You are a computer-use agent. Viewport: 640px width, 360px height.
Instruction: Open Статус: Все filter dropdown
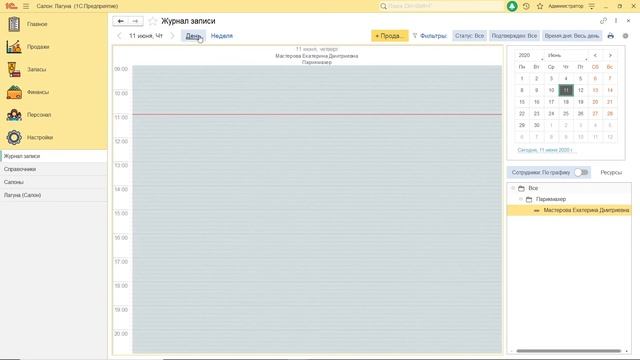(469, 36)
